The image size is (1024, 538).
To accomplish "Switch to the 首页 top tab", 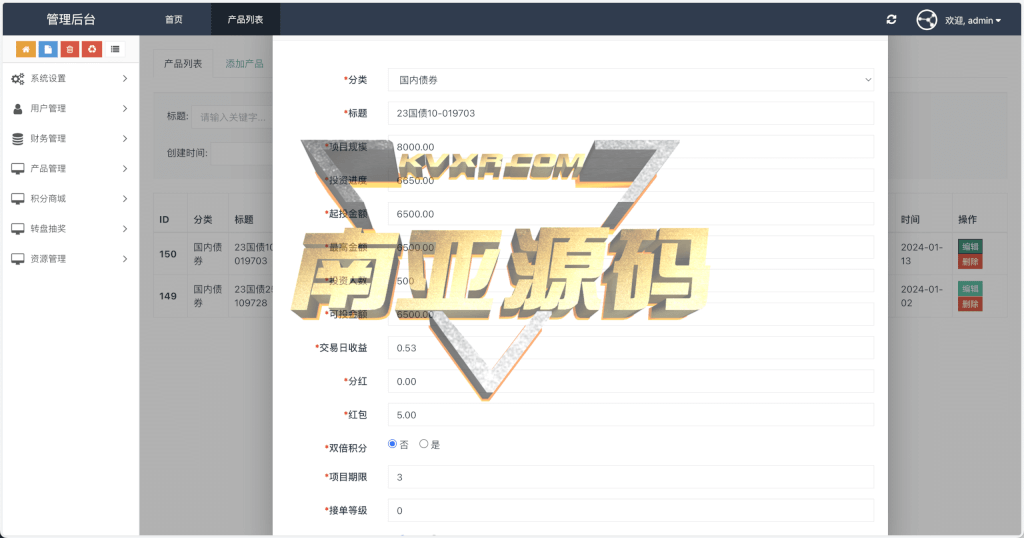I will point(174,20).
